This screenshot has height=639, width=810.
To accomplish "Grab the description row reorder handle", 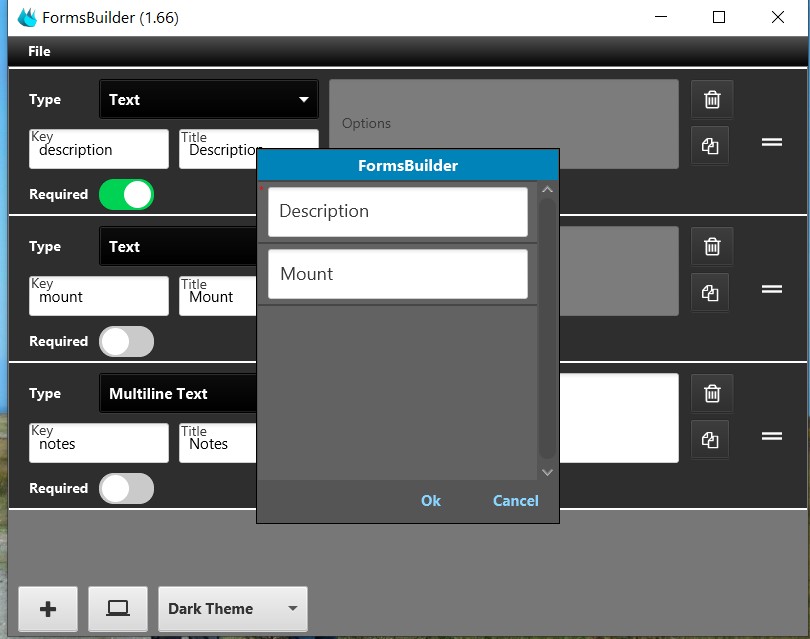I will (x=771, y=142).
